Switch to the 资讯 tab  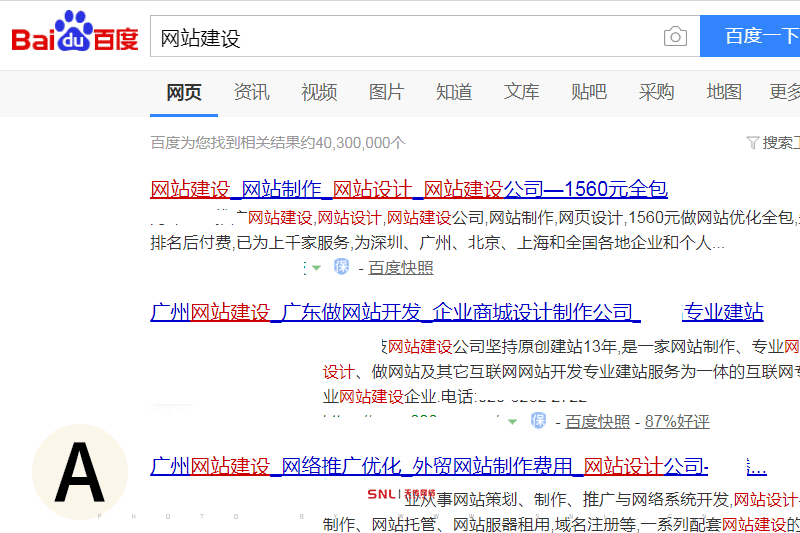(x=252, y=92)
